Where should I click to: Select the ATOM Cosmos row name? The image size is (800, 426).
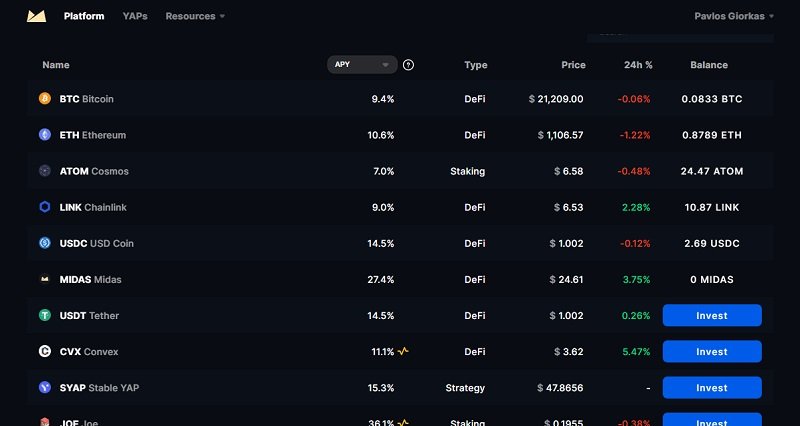click(x=94, y=171)
